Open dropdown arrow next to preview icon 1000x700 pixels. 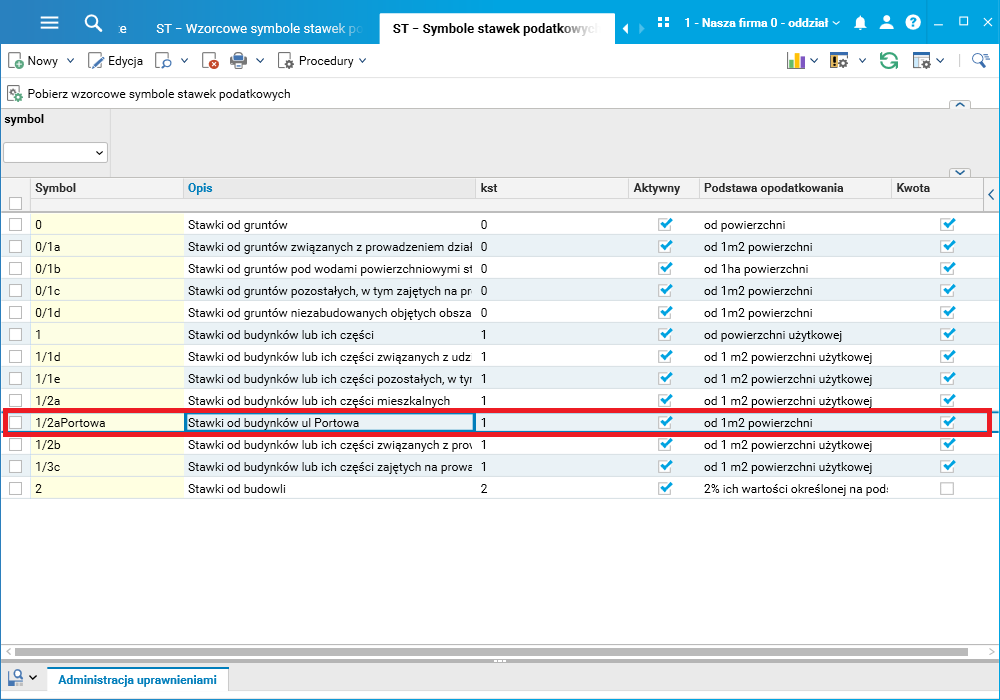pos(184,61)
